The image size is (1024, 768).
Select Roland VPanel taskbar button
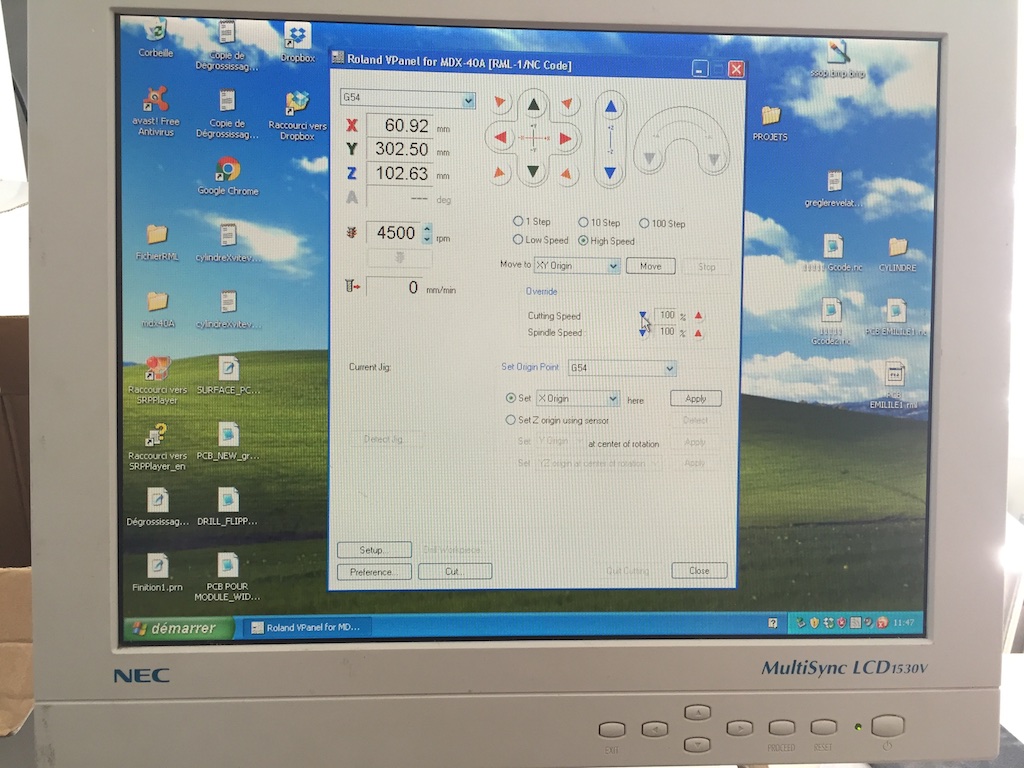click(x=307, y=627)
